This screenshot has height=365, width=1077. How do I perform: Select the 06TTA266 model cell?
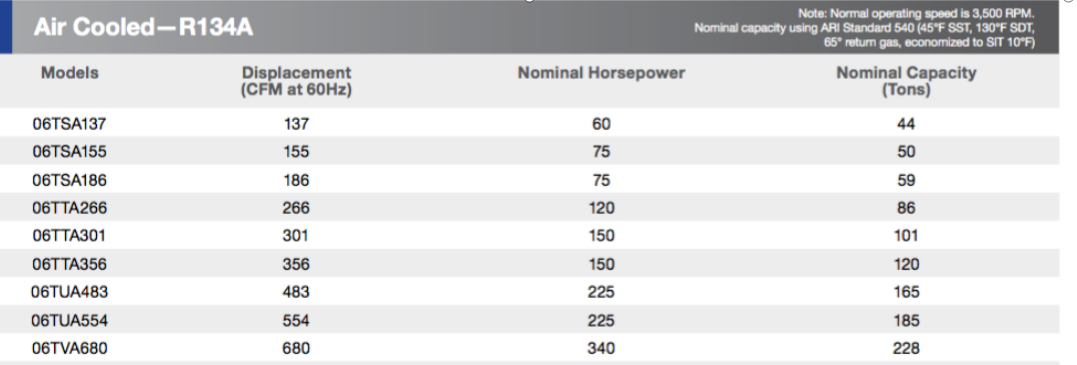pyautogui.click(x=69, y=208)
